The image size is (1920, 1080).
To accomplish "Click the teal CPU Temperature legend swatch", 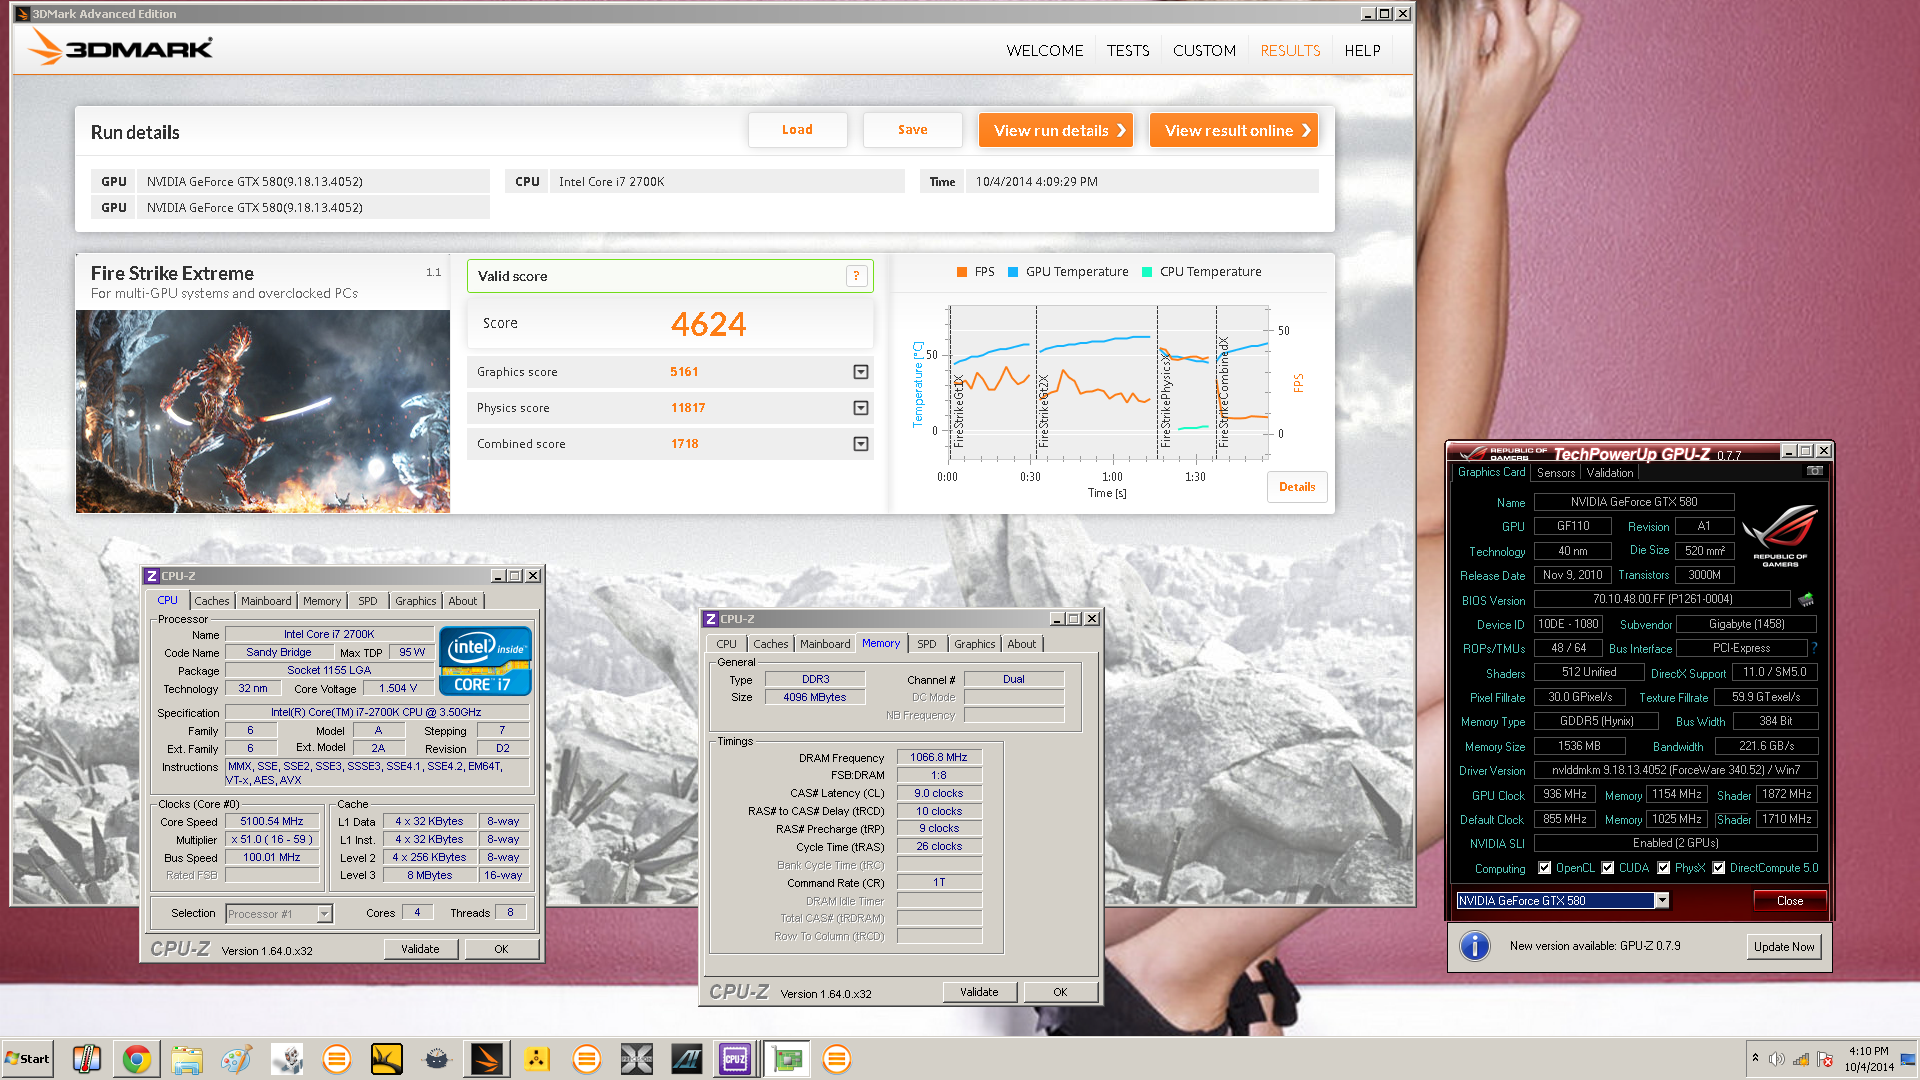I will [1146, 272].
